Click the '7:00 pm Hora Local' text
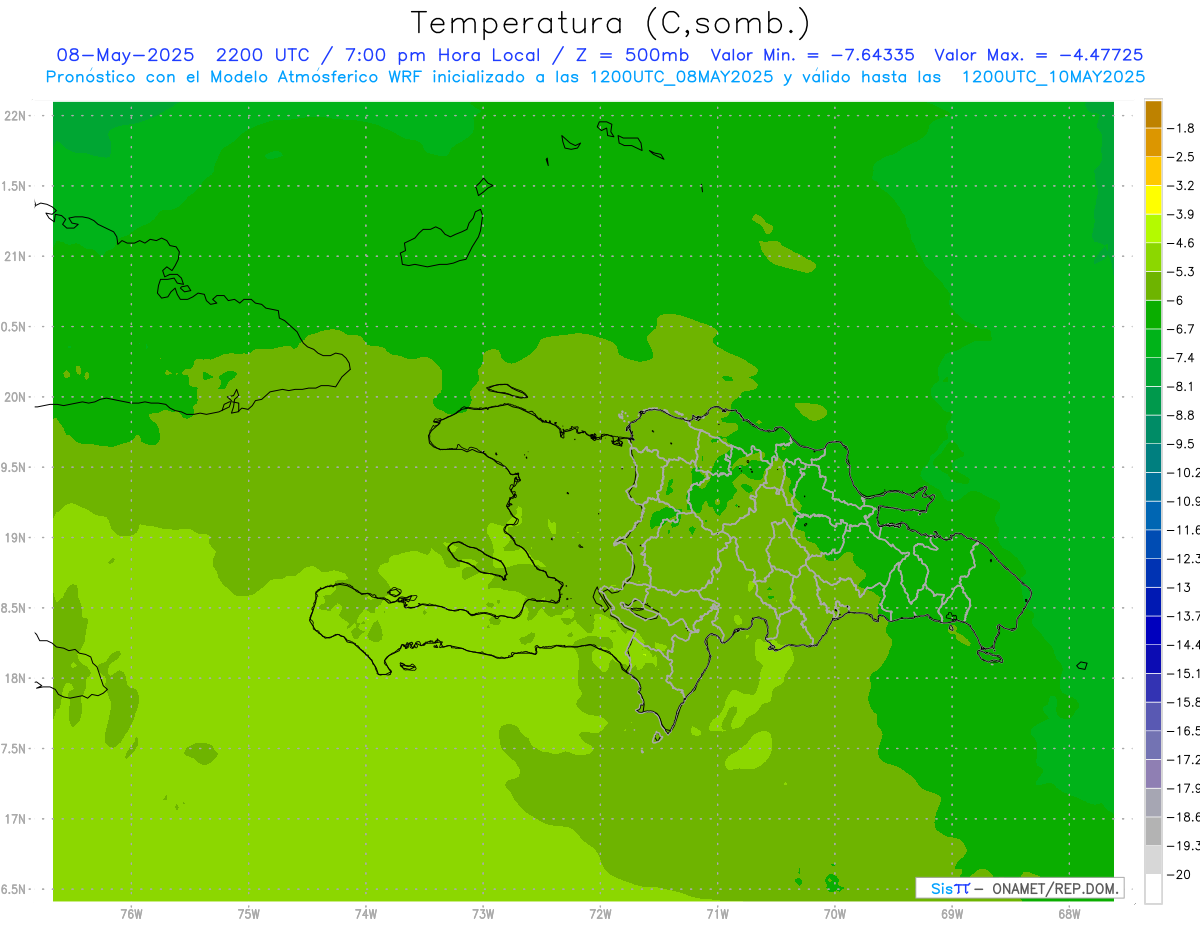Image resolution: width=1200 pixels, height=927 pixels. (x=443, y=55)
